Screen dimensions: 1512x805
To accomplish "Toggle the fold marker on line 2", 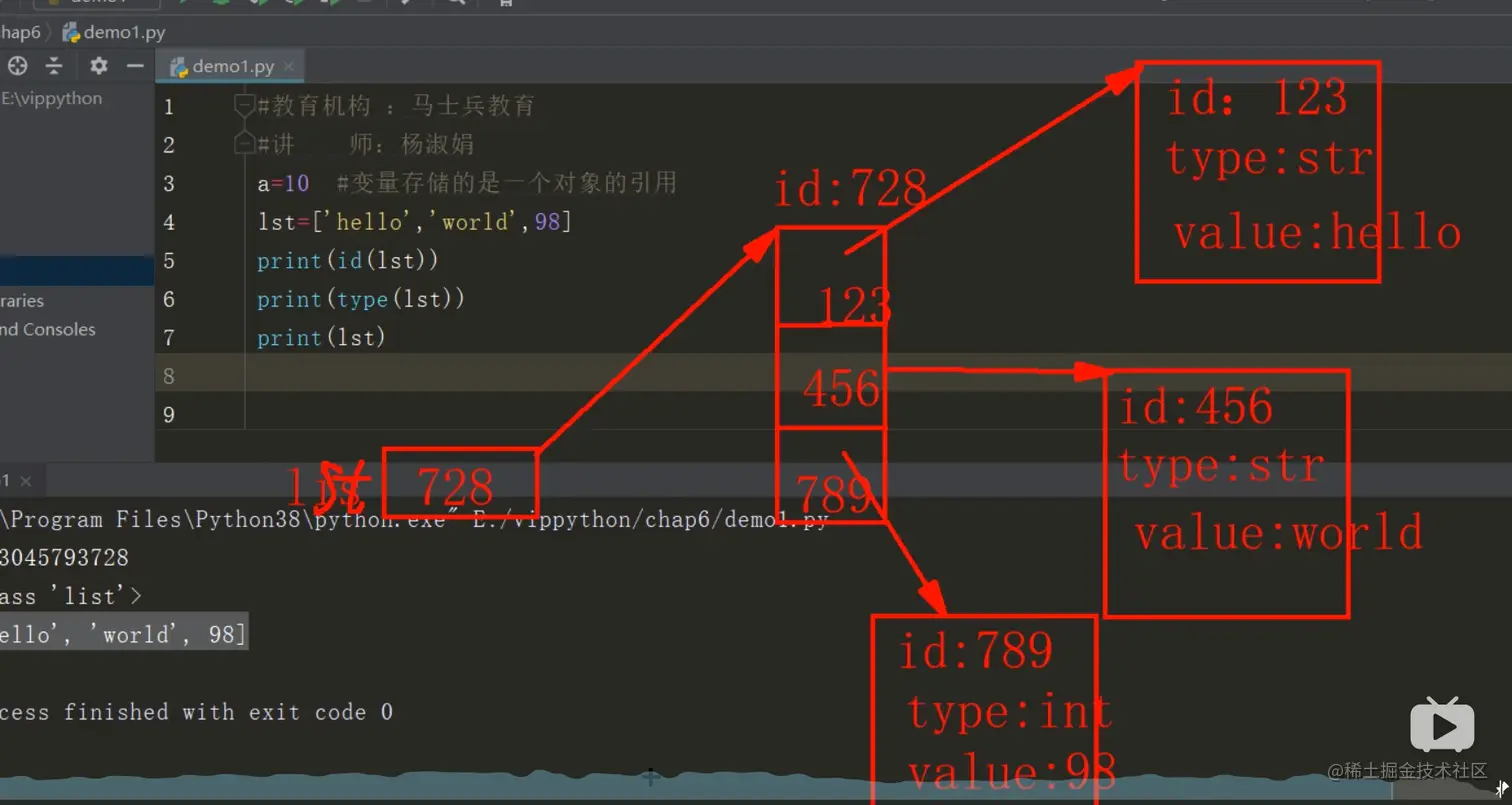I will click(x=243, y=144).
